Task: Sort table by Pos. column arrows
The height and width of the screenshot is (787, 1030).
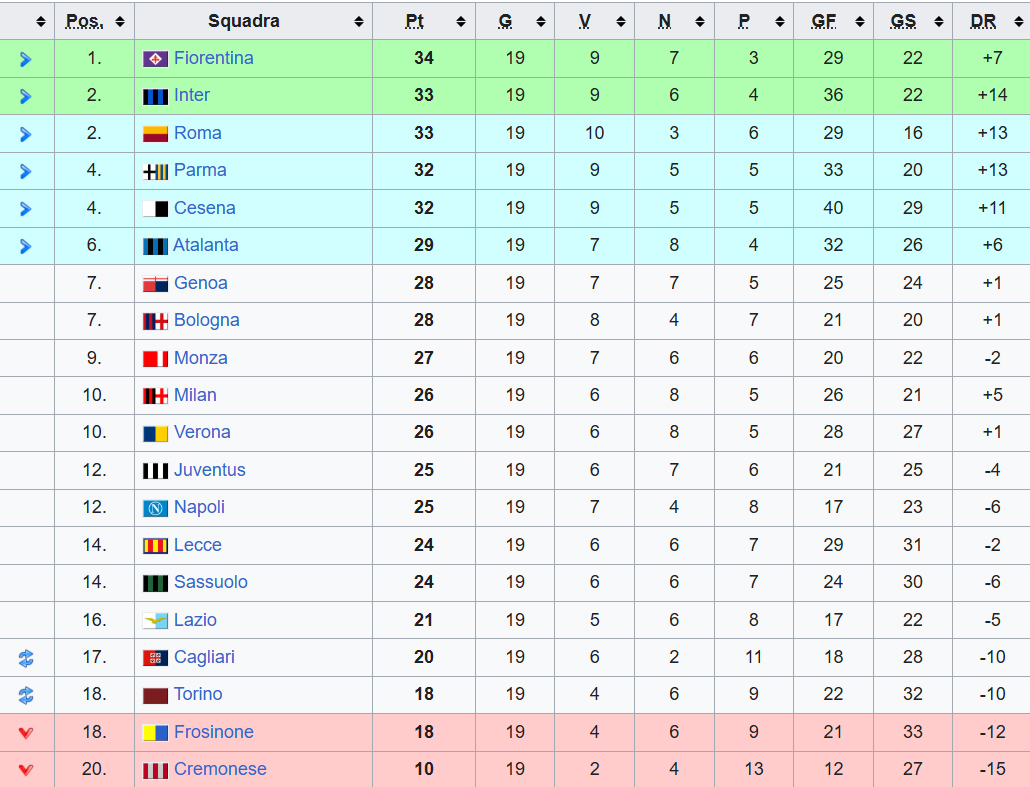Action: click(120, 21)
